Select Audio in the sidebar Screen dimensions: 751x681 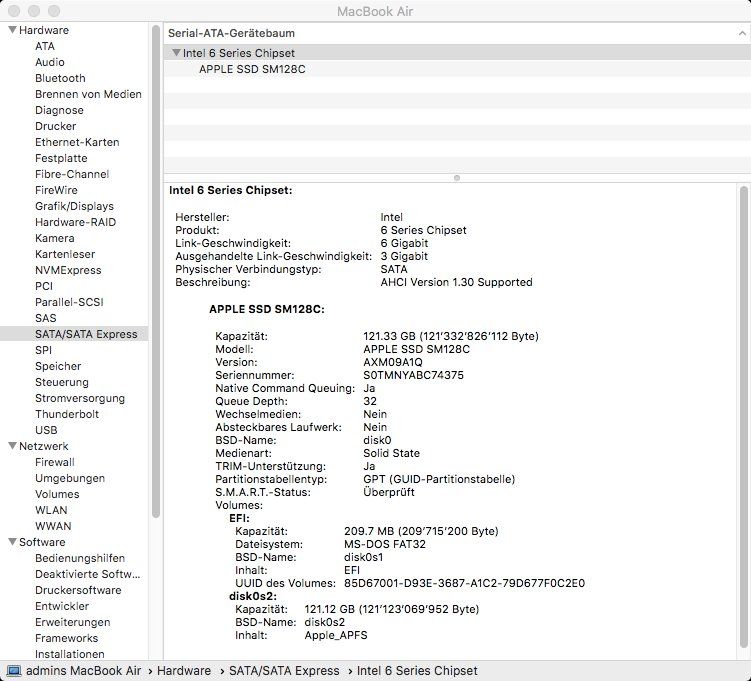(50, 62)
